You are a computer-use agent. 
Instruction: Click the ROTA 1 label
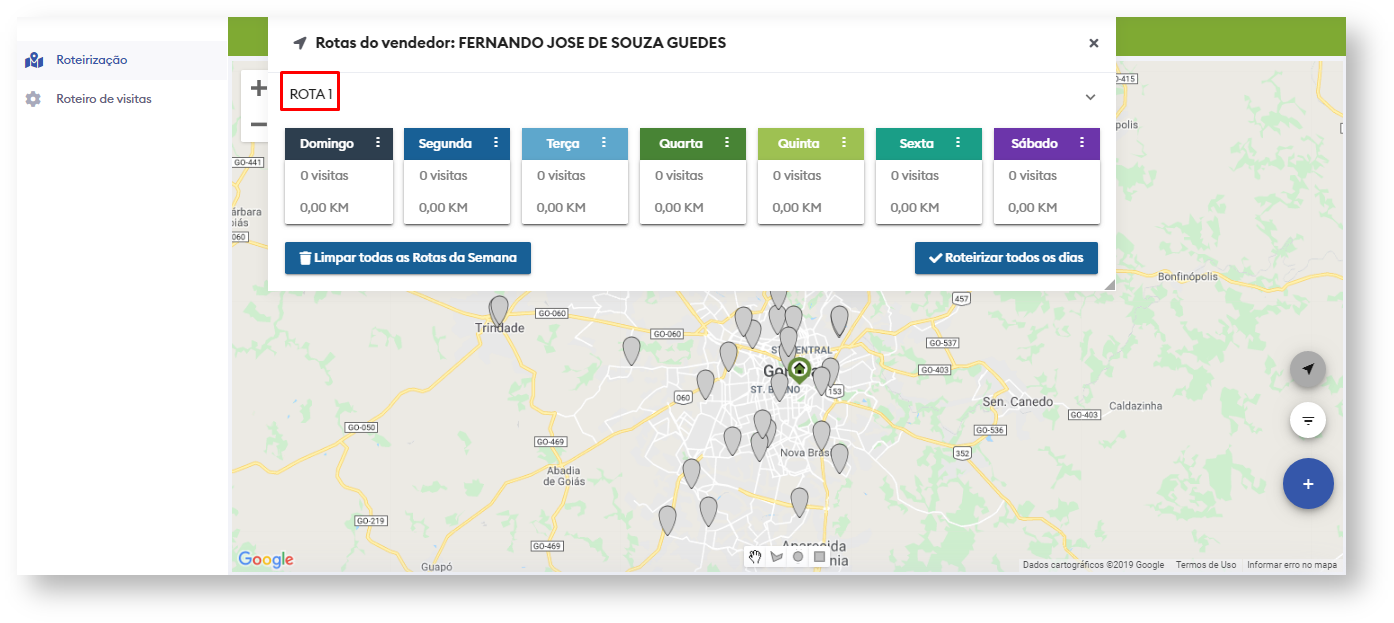tap(311, 94)
